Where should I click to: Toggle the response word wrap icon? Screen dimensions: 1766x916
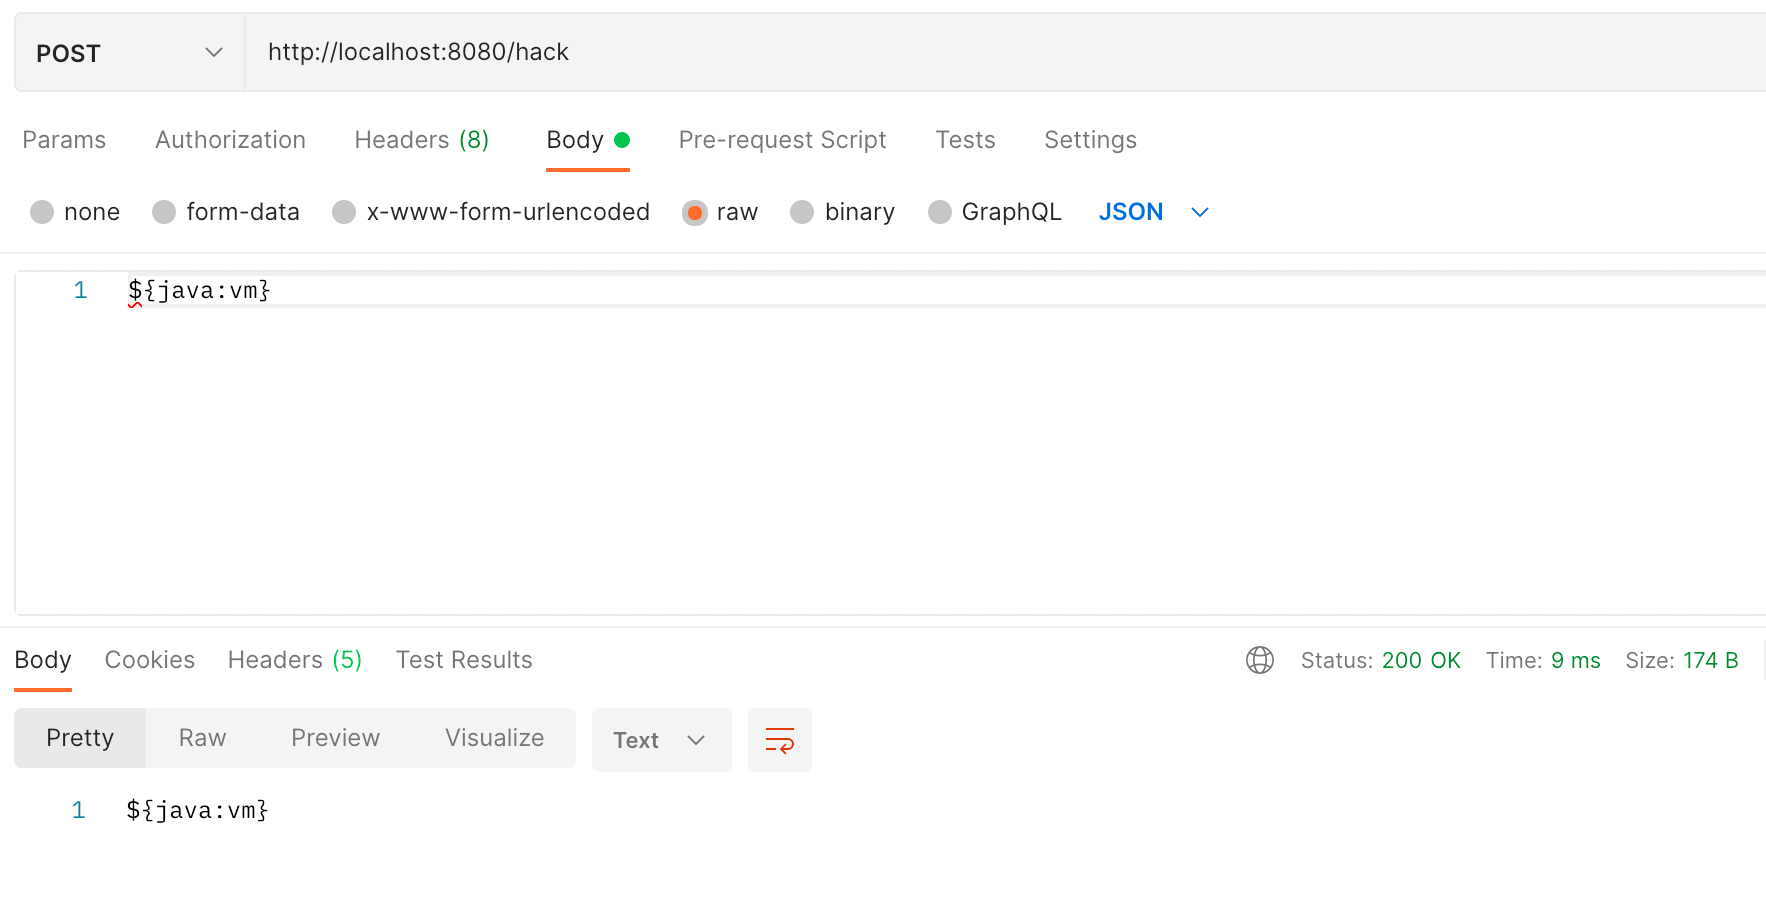779,740
